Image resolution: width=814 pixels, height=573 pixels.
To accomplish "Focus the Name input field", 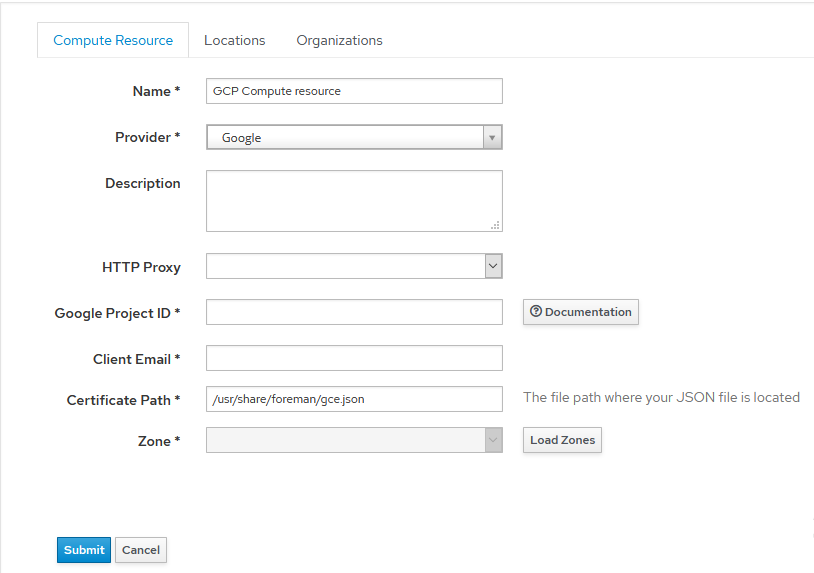I will pos(354,91).
